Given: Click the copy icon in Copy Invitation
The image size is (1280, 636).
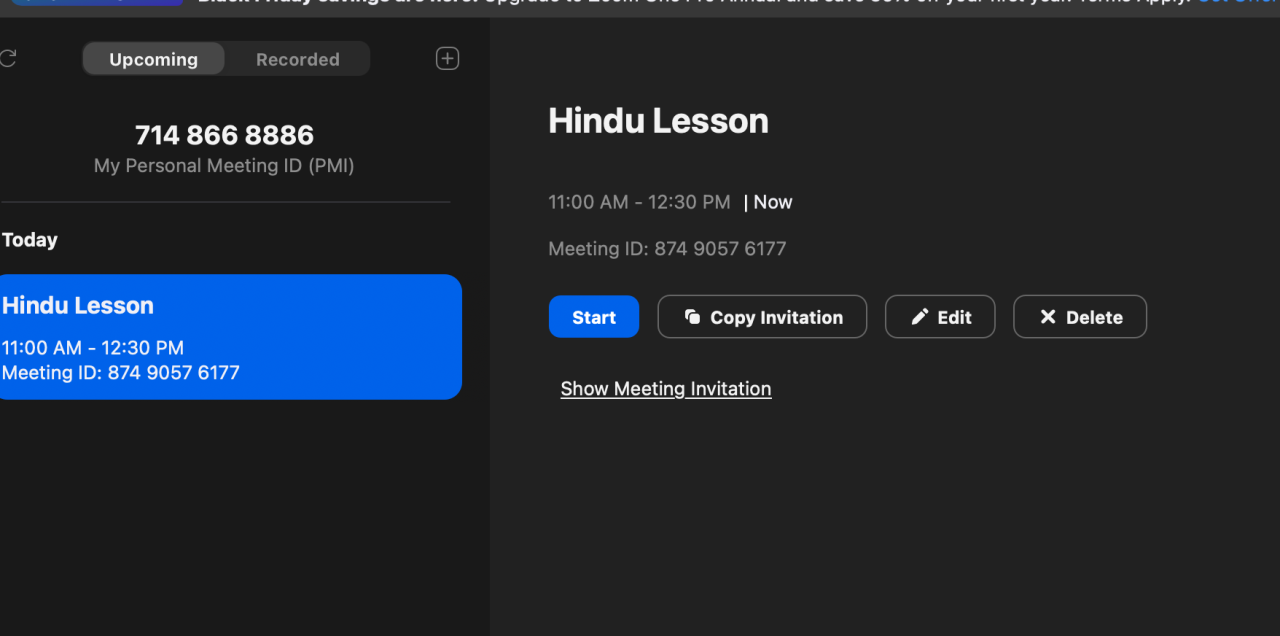Looking at the screenshot, I should 692,317.
